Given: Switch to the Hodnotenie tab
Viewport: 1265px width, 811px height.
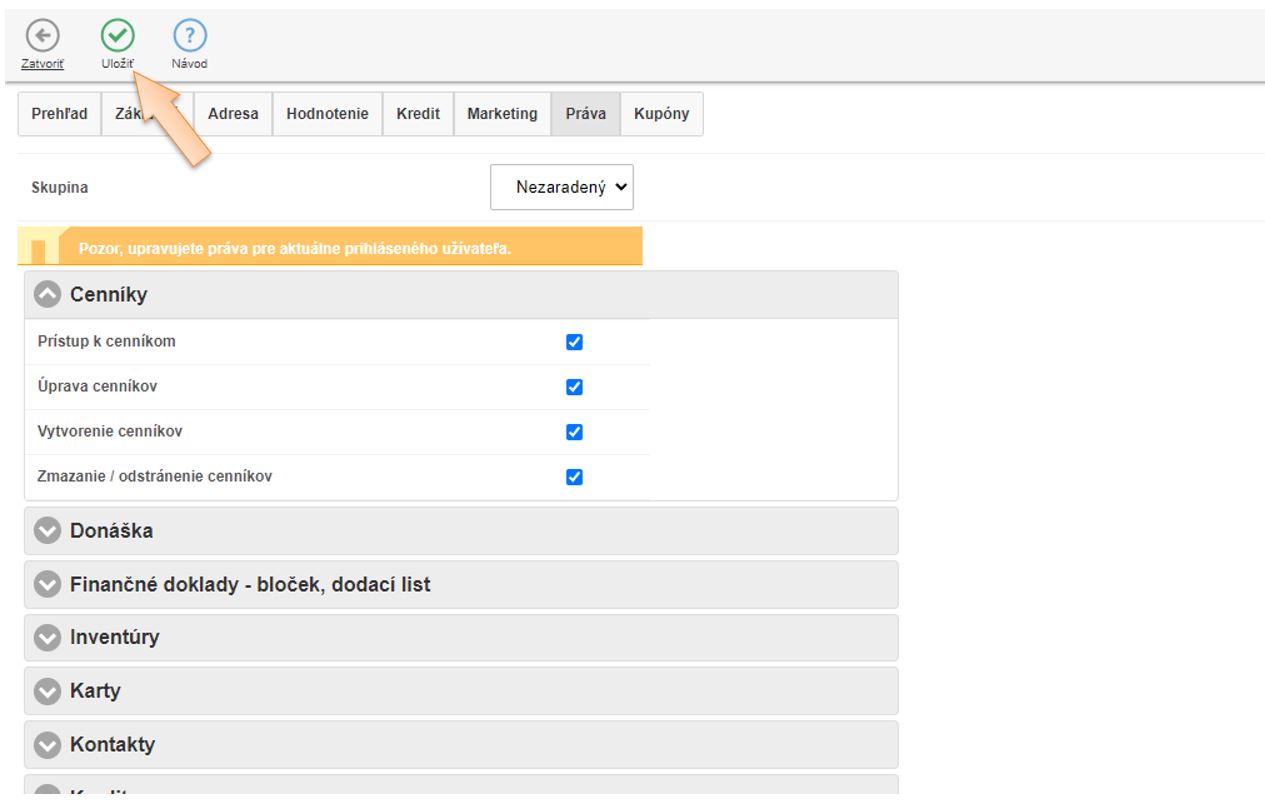Looking at the screenshot, I should 327,114.
